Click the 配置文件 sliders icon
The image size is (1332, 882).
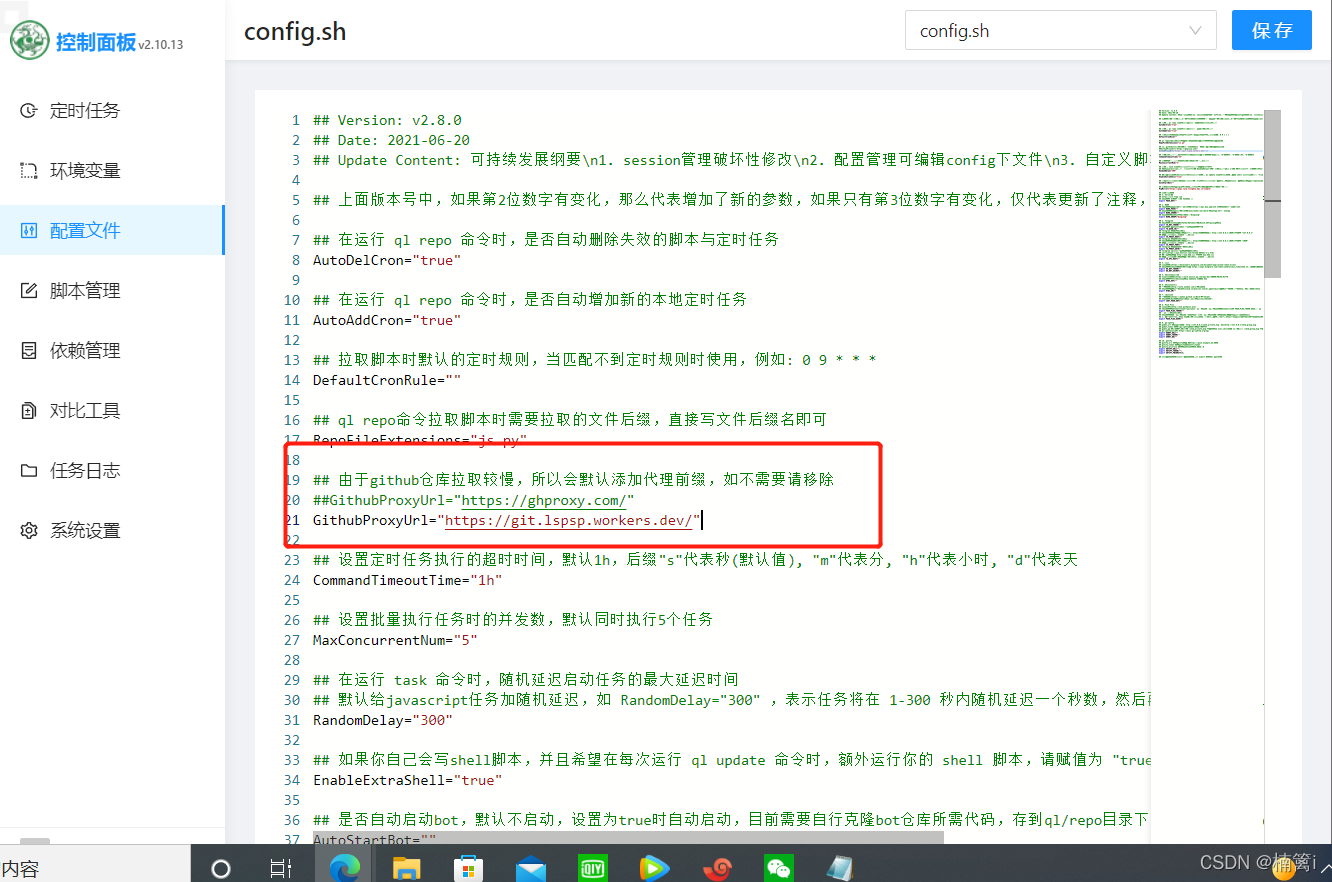(29, 231)
